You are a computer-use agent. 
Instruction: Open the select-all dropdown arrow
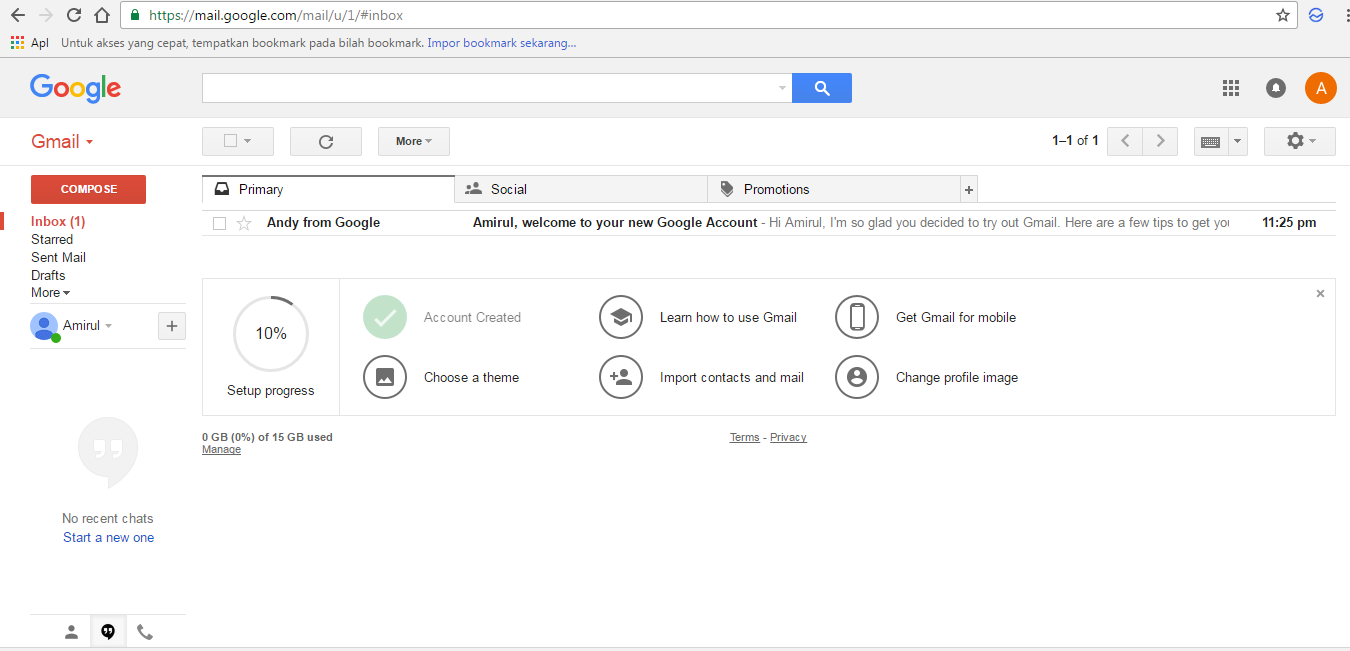coord(248,141)
